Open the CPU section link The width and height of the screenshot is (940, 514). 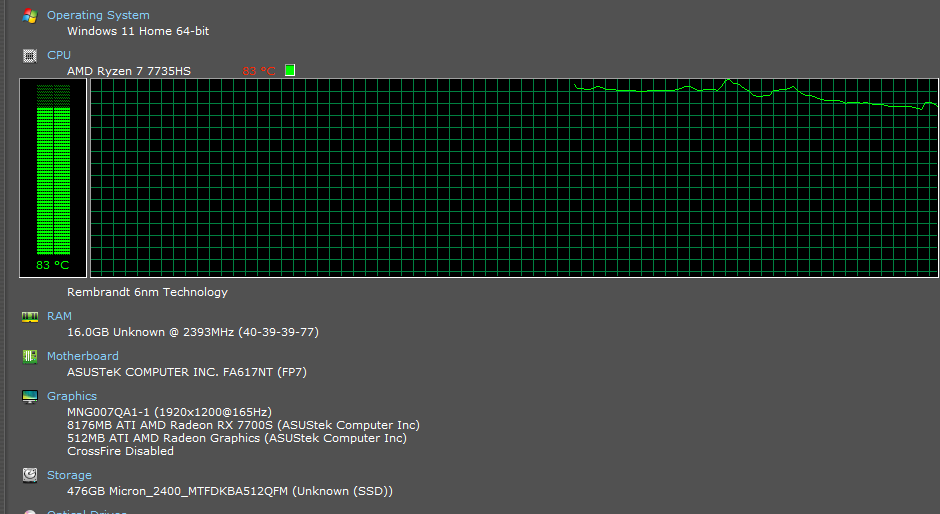click(x=59, y=55)
